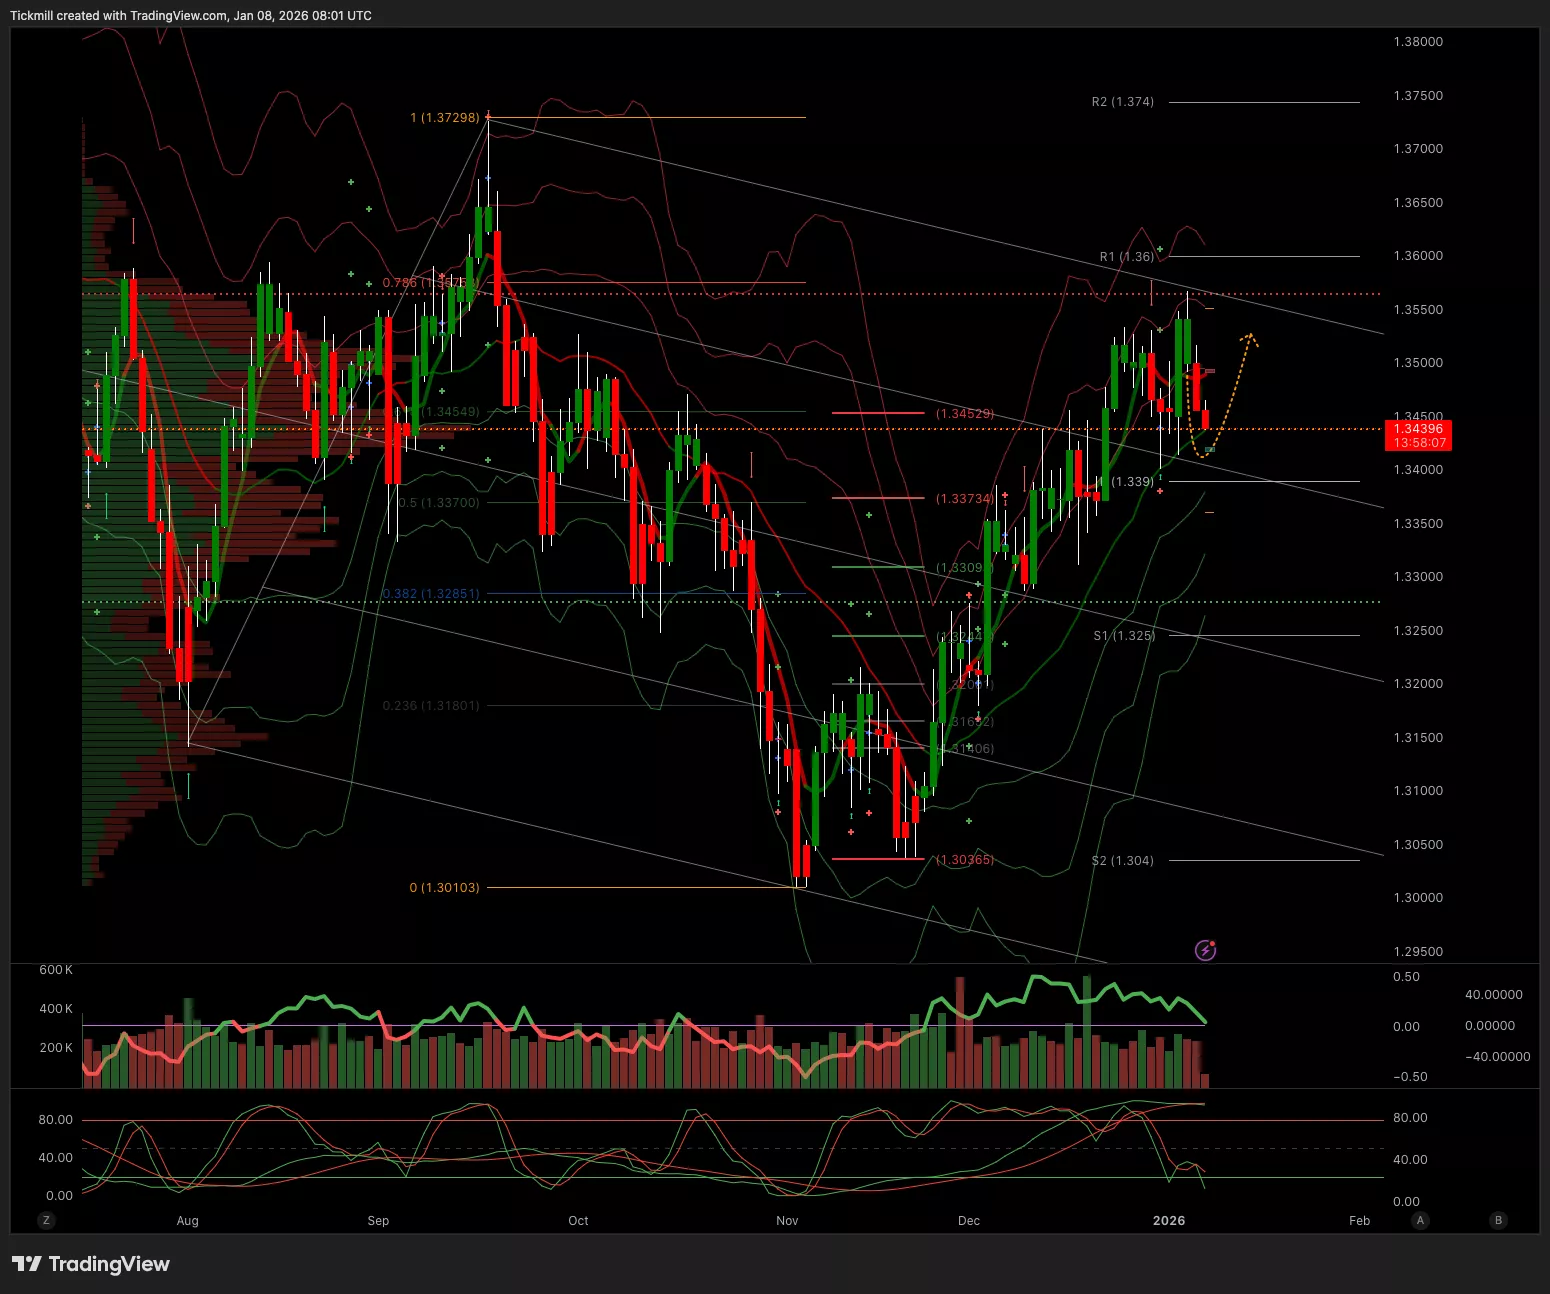Click the orange dotted projection arrow head
This screenshot has width=1550, height=1294.
tap(1250, 338)
